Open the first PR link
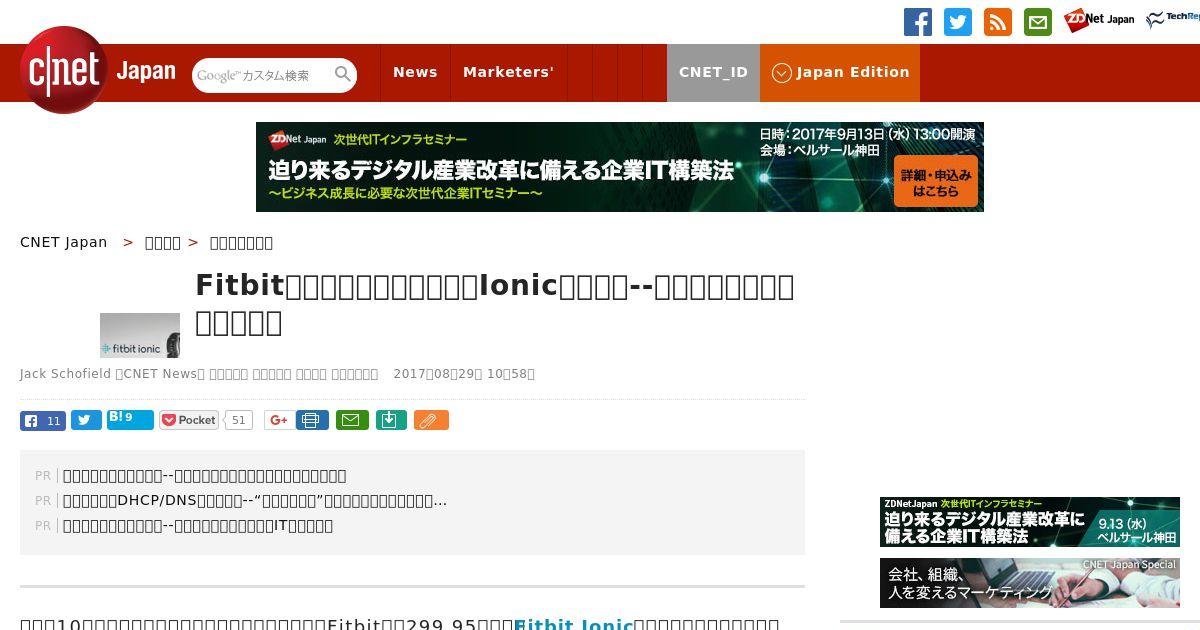This screenshot has height=630, width=1200. coord(204,476)
